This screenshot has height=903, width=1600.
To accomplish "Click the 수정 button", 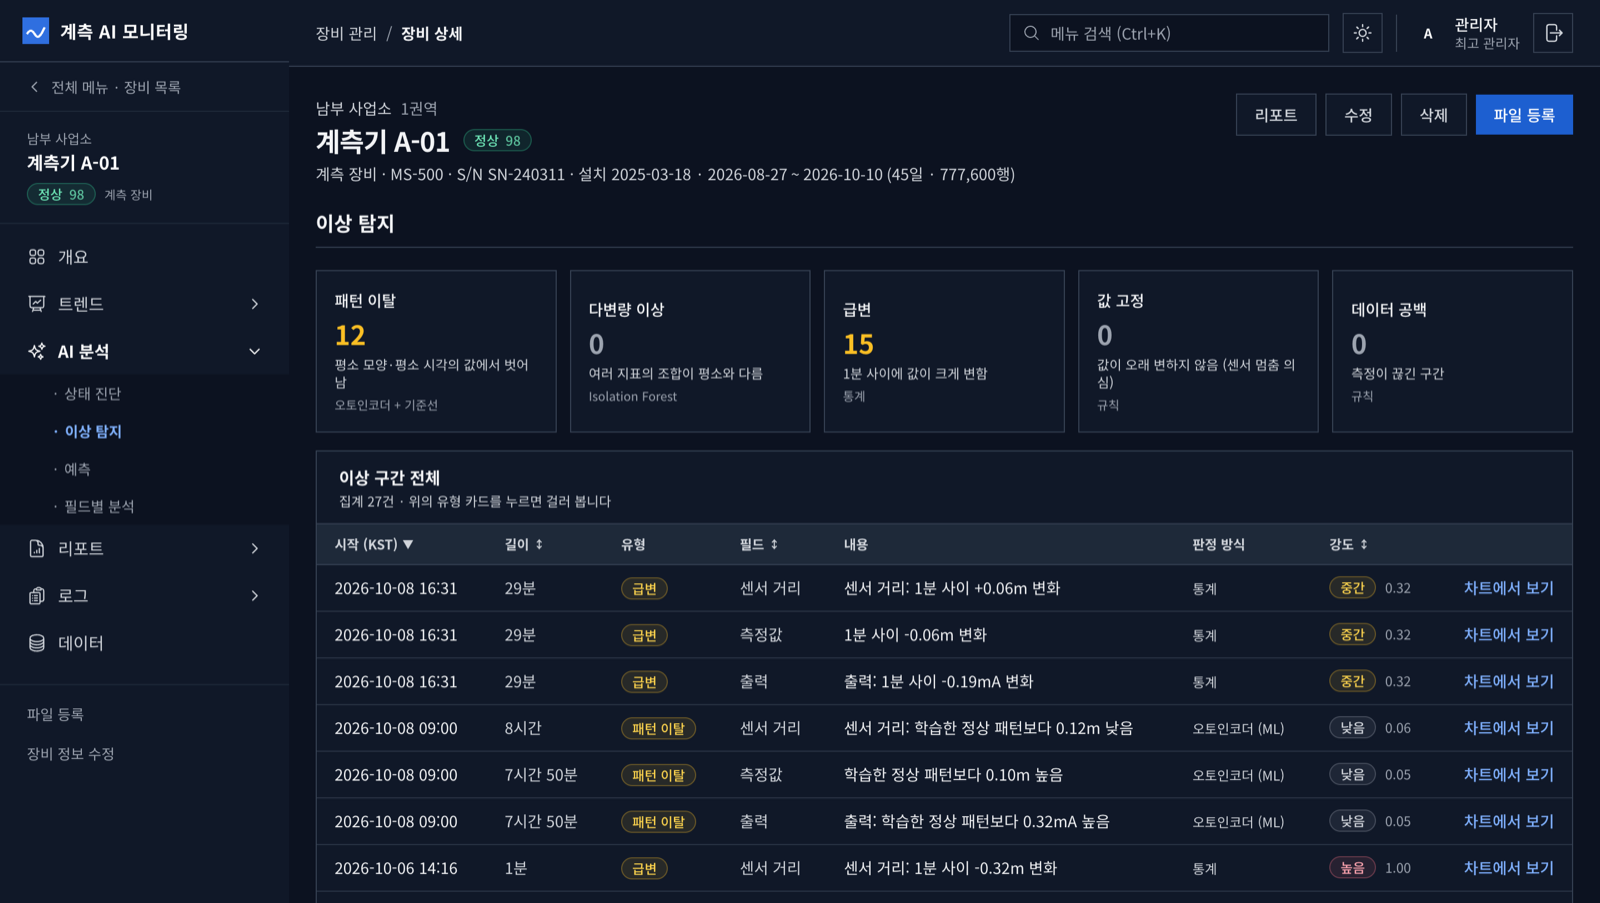I will point(1358,115).
